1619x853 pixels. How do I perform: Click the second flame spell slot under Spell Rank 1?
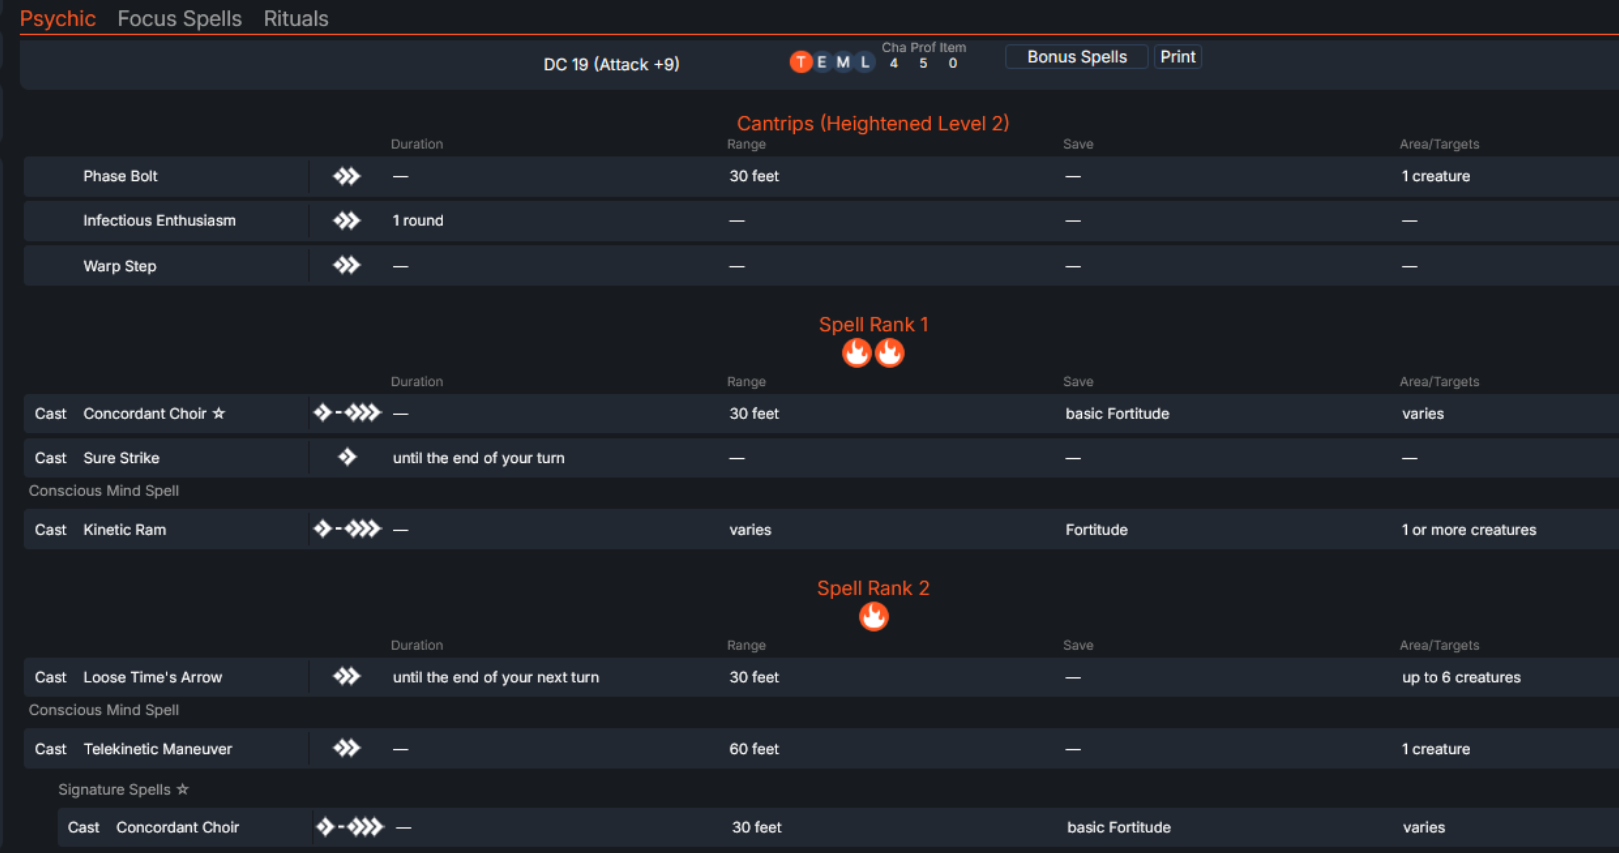point(890,352)
